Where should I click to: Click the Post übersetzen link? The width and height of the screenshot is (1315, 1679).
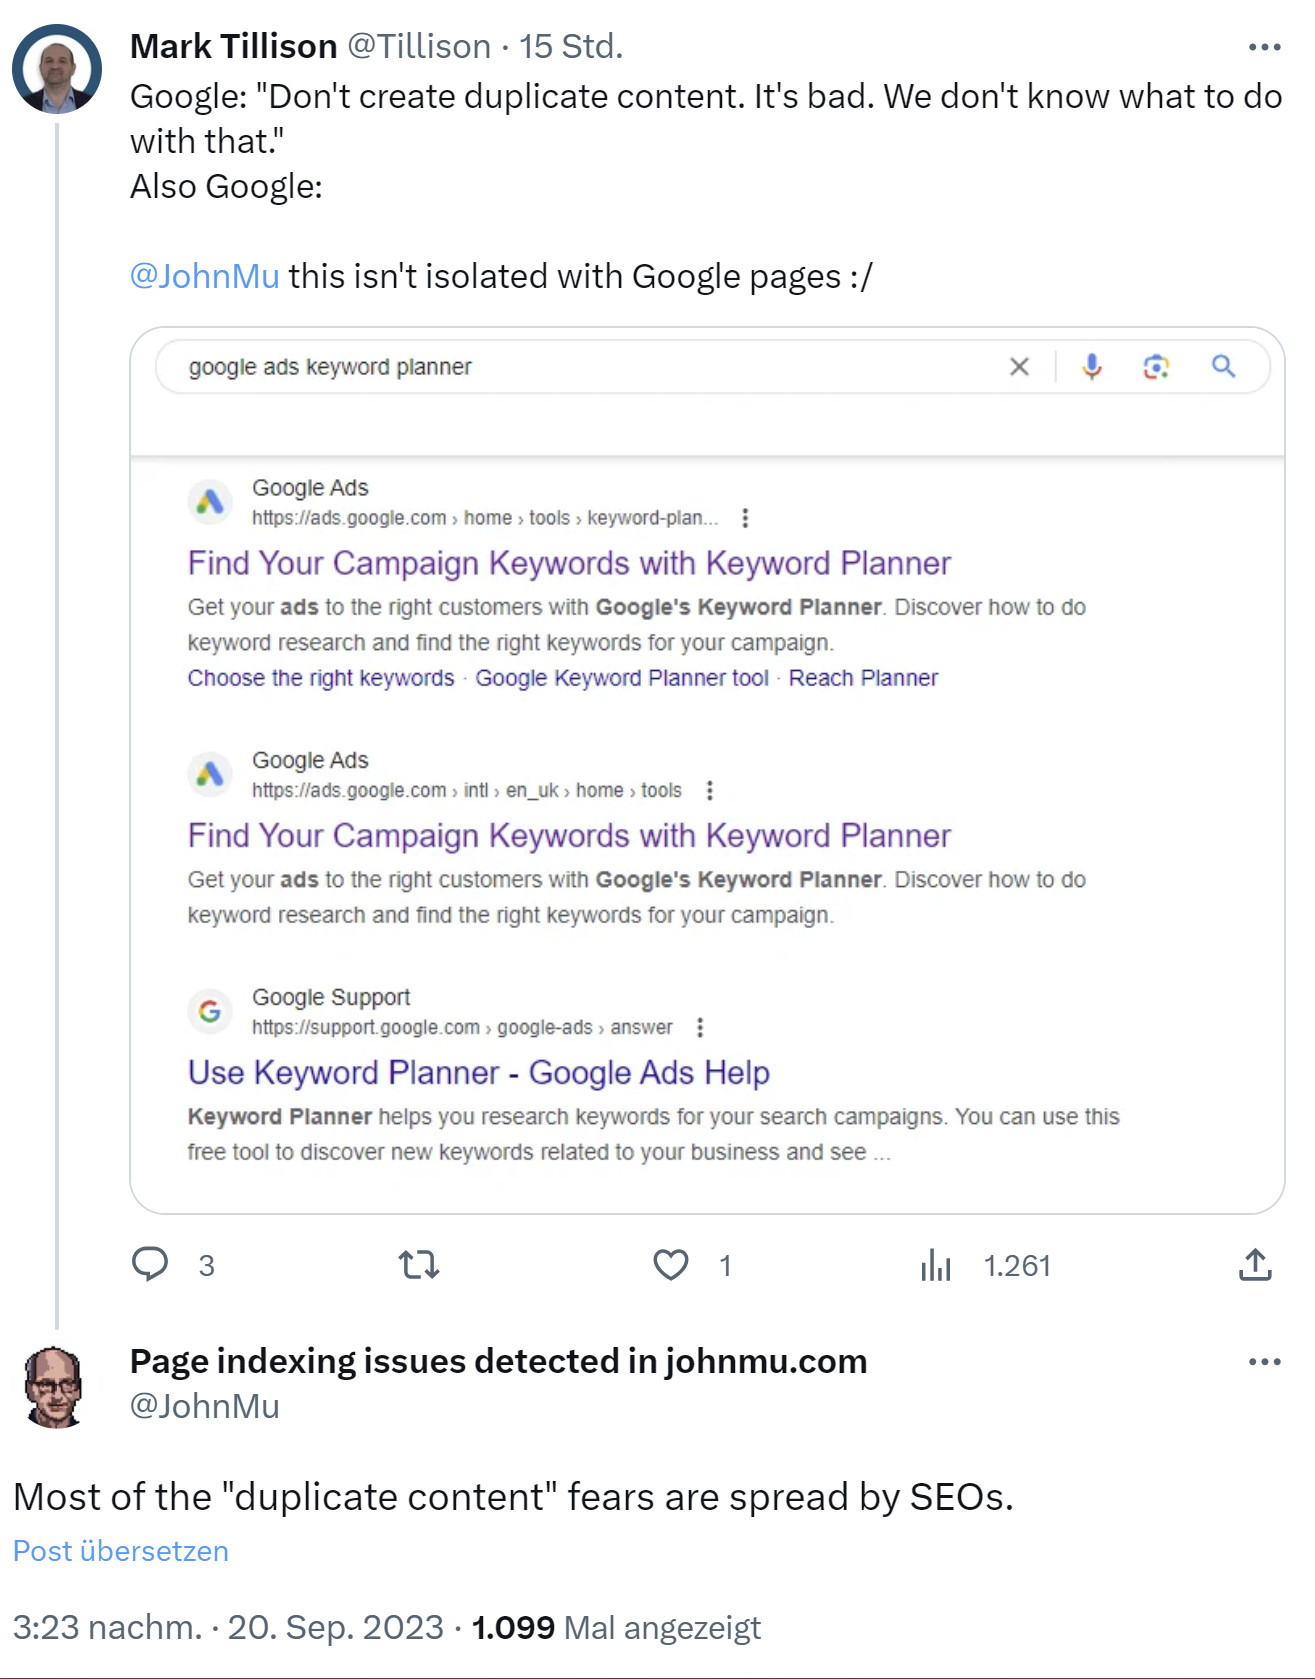119,1551
